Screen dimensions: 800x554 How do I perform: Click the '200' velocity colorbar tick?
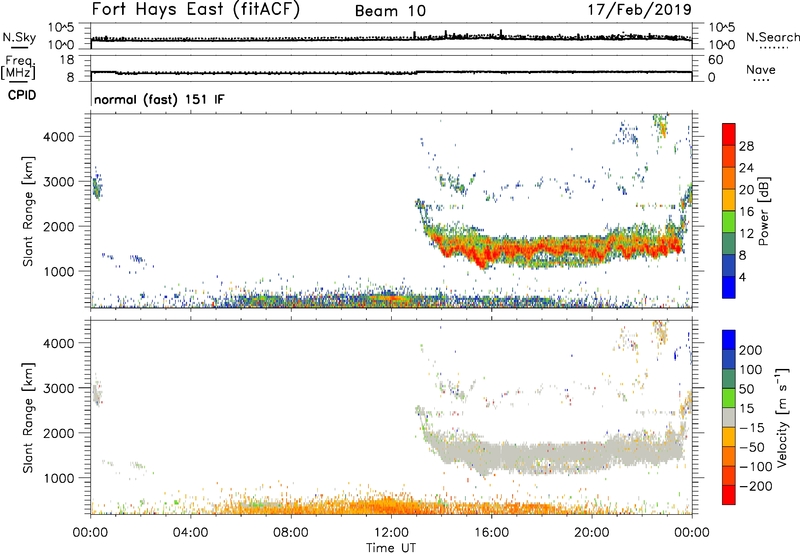point(751,350)
